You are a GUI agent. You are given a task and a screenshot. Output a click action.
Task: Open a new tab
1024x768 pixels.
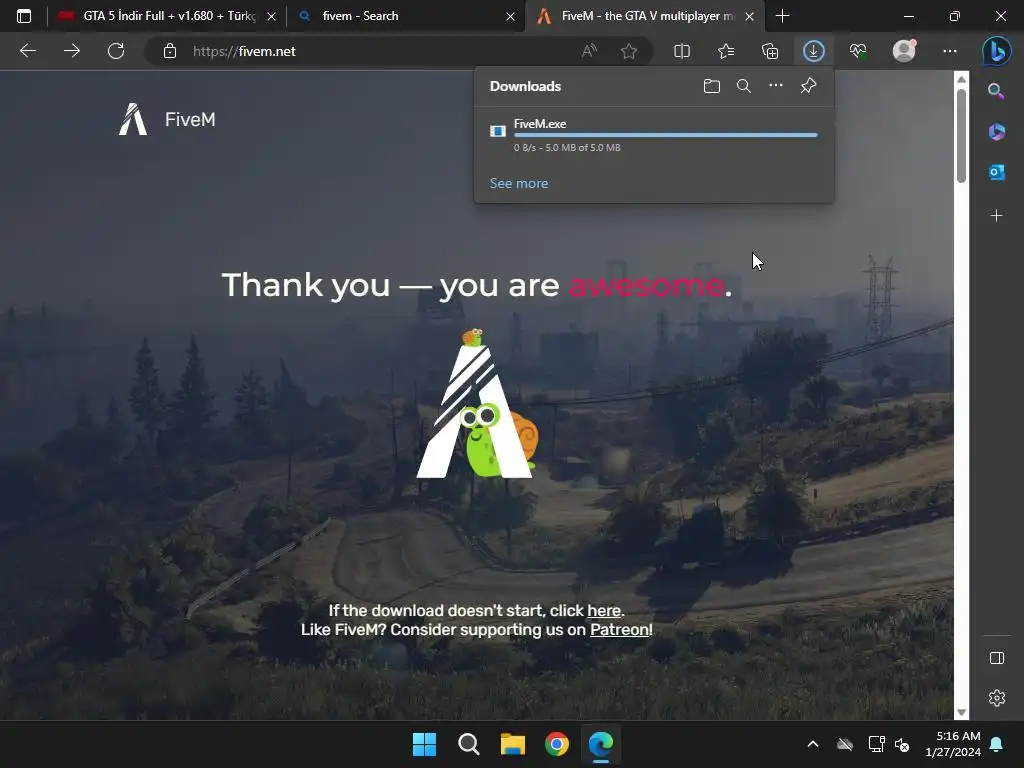pos(782,16)
